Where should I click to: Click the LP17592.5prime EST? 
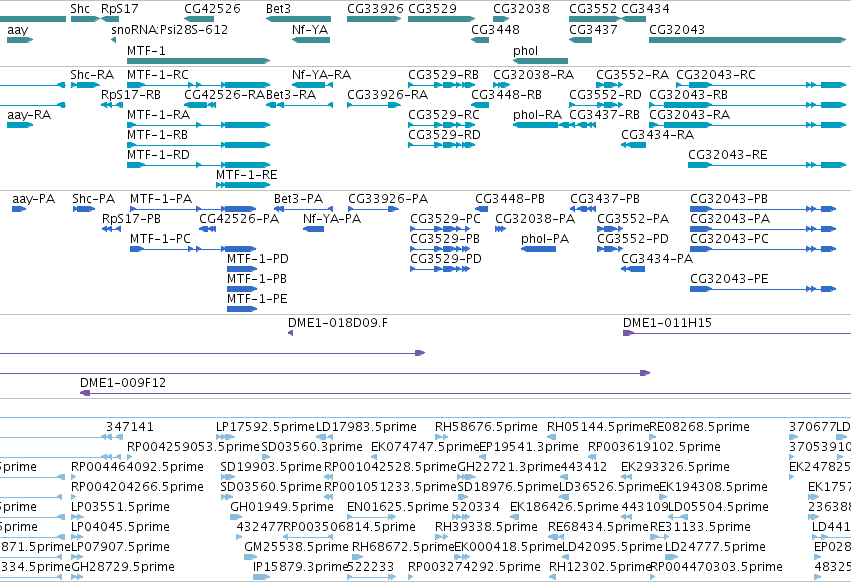[225, 436]
